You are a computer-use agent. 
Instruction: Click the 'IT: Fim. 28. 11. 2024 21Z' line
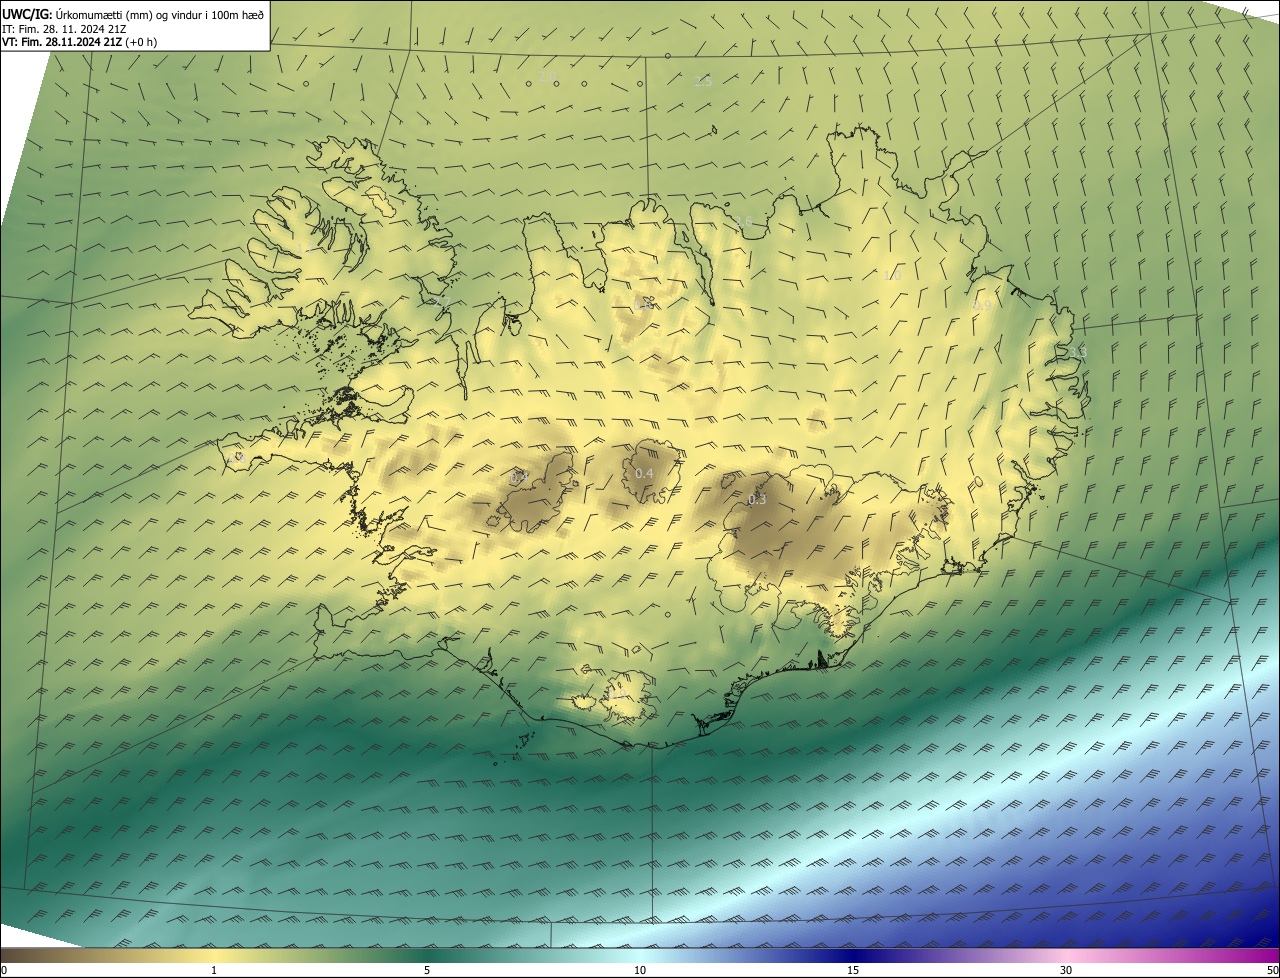[x=64, y=28]
